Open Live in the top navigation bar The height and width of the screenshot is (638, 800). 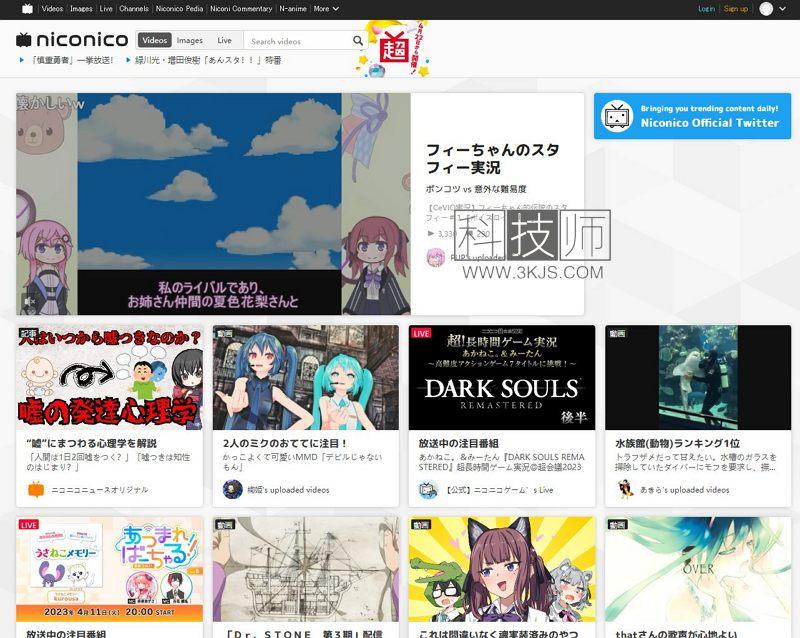tap(106, 9)
